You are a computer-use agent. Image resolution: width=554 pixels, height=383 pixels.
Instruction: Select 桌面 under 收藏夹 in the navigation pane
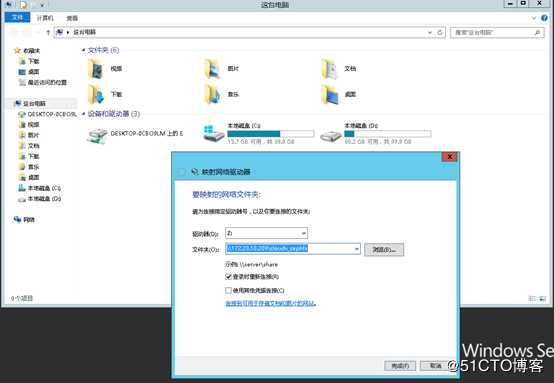point(29,72)
